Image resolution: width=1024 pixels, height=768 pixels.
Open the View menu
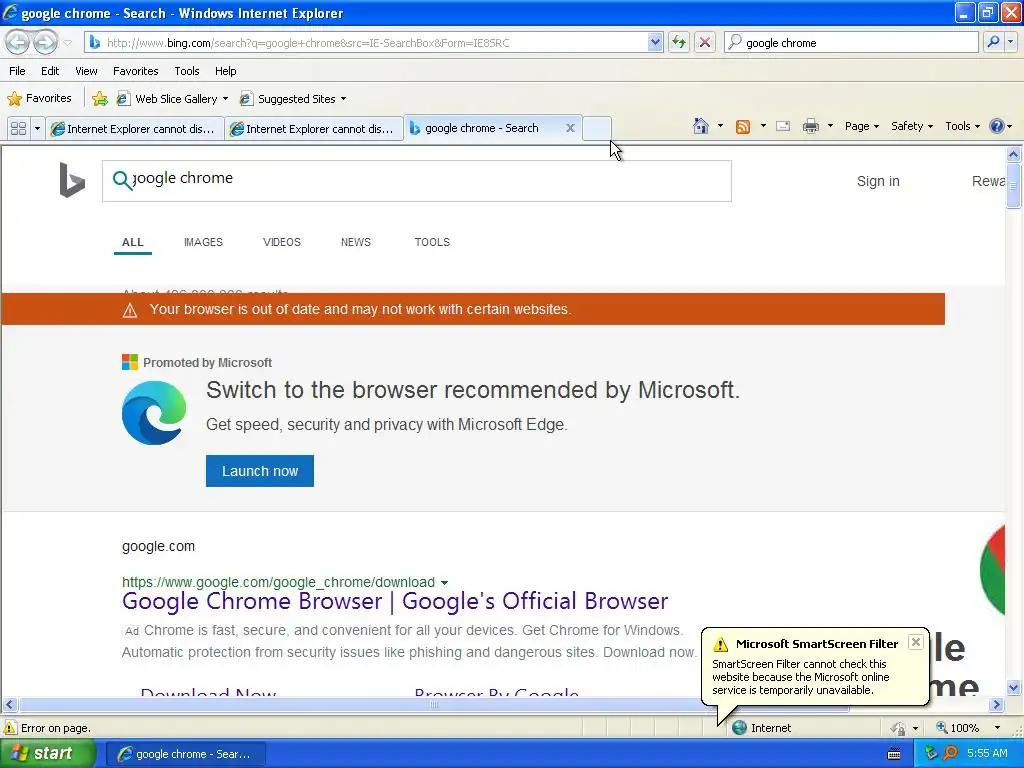[86, 71]
